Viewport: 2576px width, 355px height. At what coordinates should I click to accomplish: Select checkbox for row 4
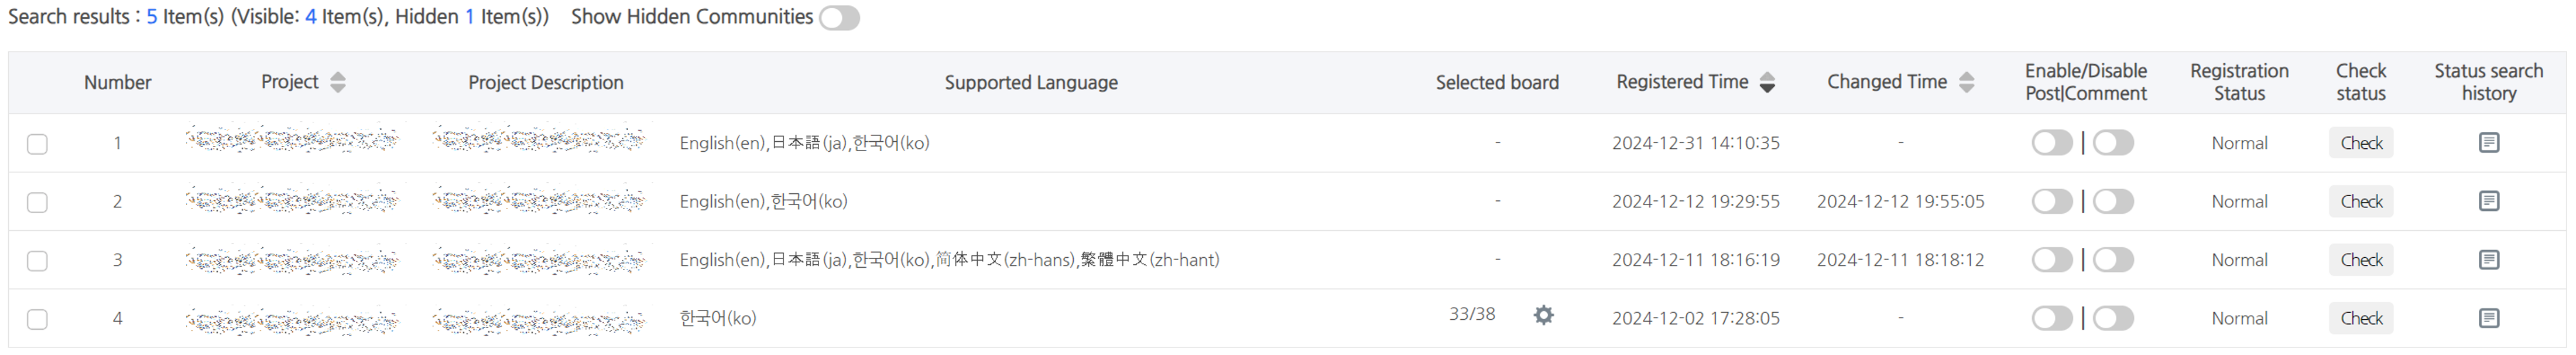pyautogui.click(x=37, y=319)
